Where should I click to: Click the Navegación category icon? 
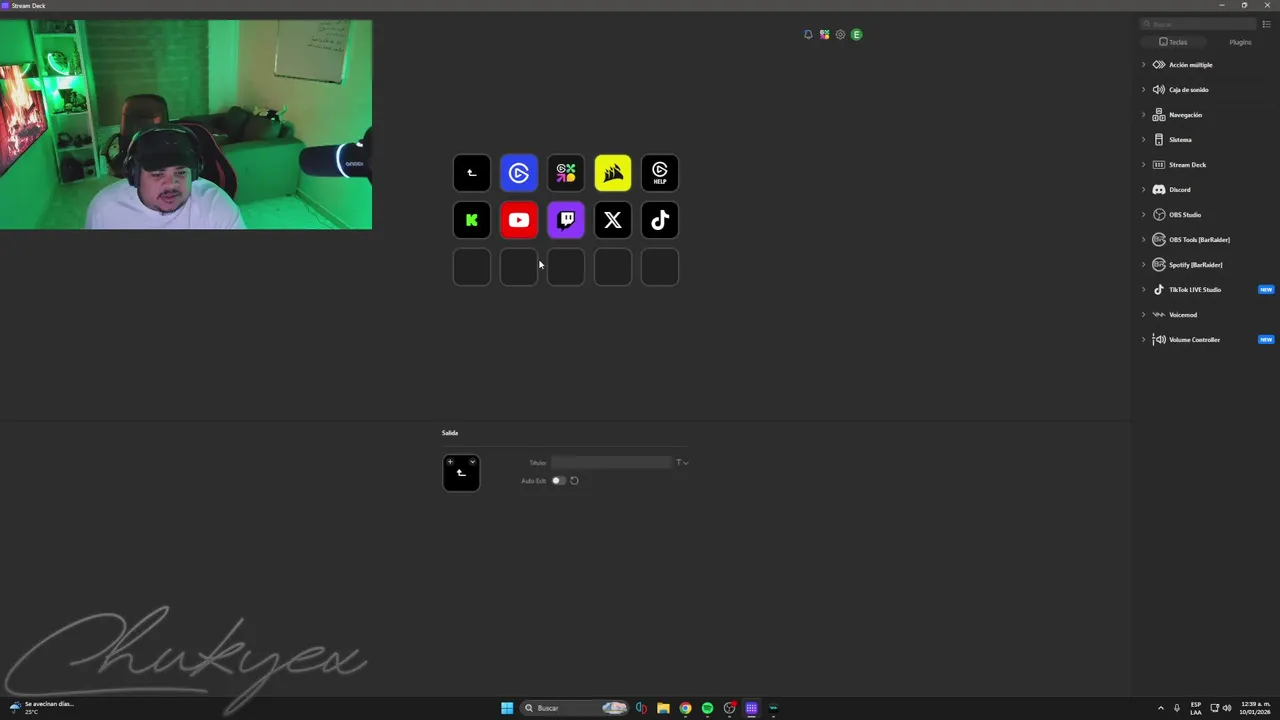(1159, 114)
